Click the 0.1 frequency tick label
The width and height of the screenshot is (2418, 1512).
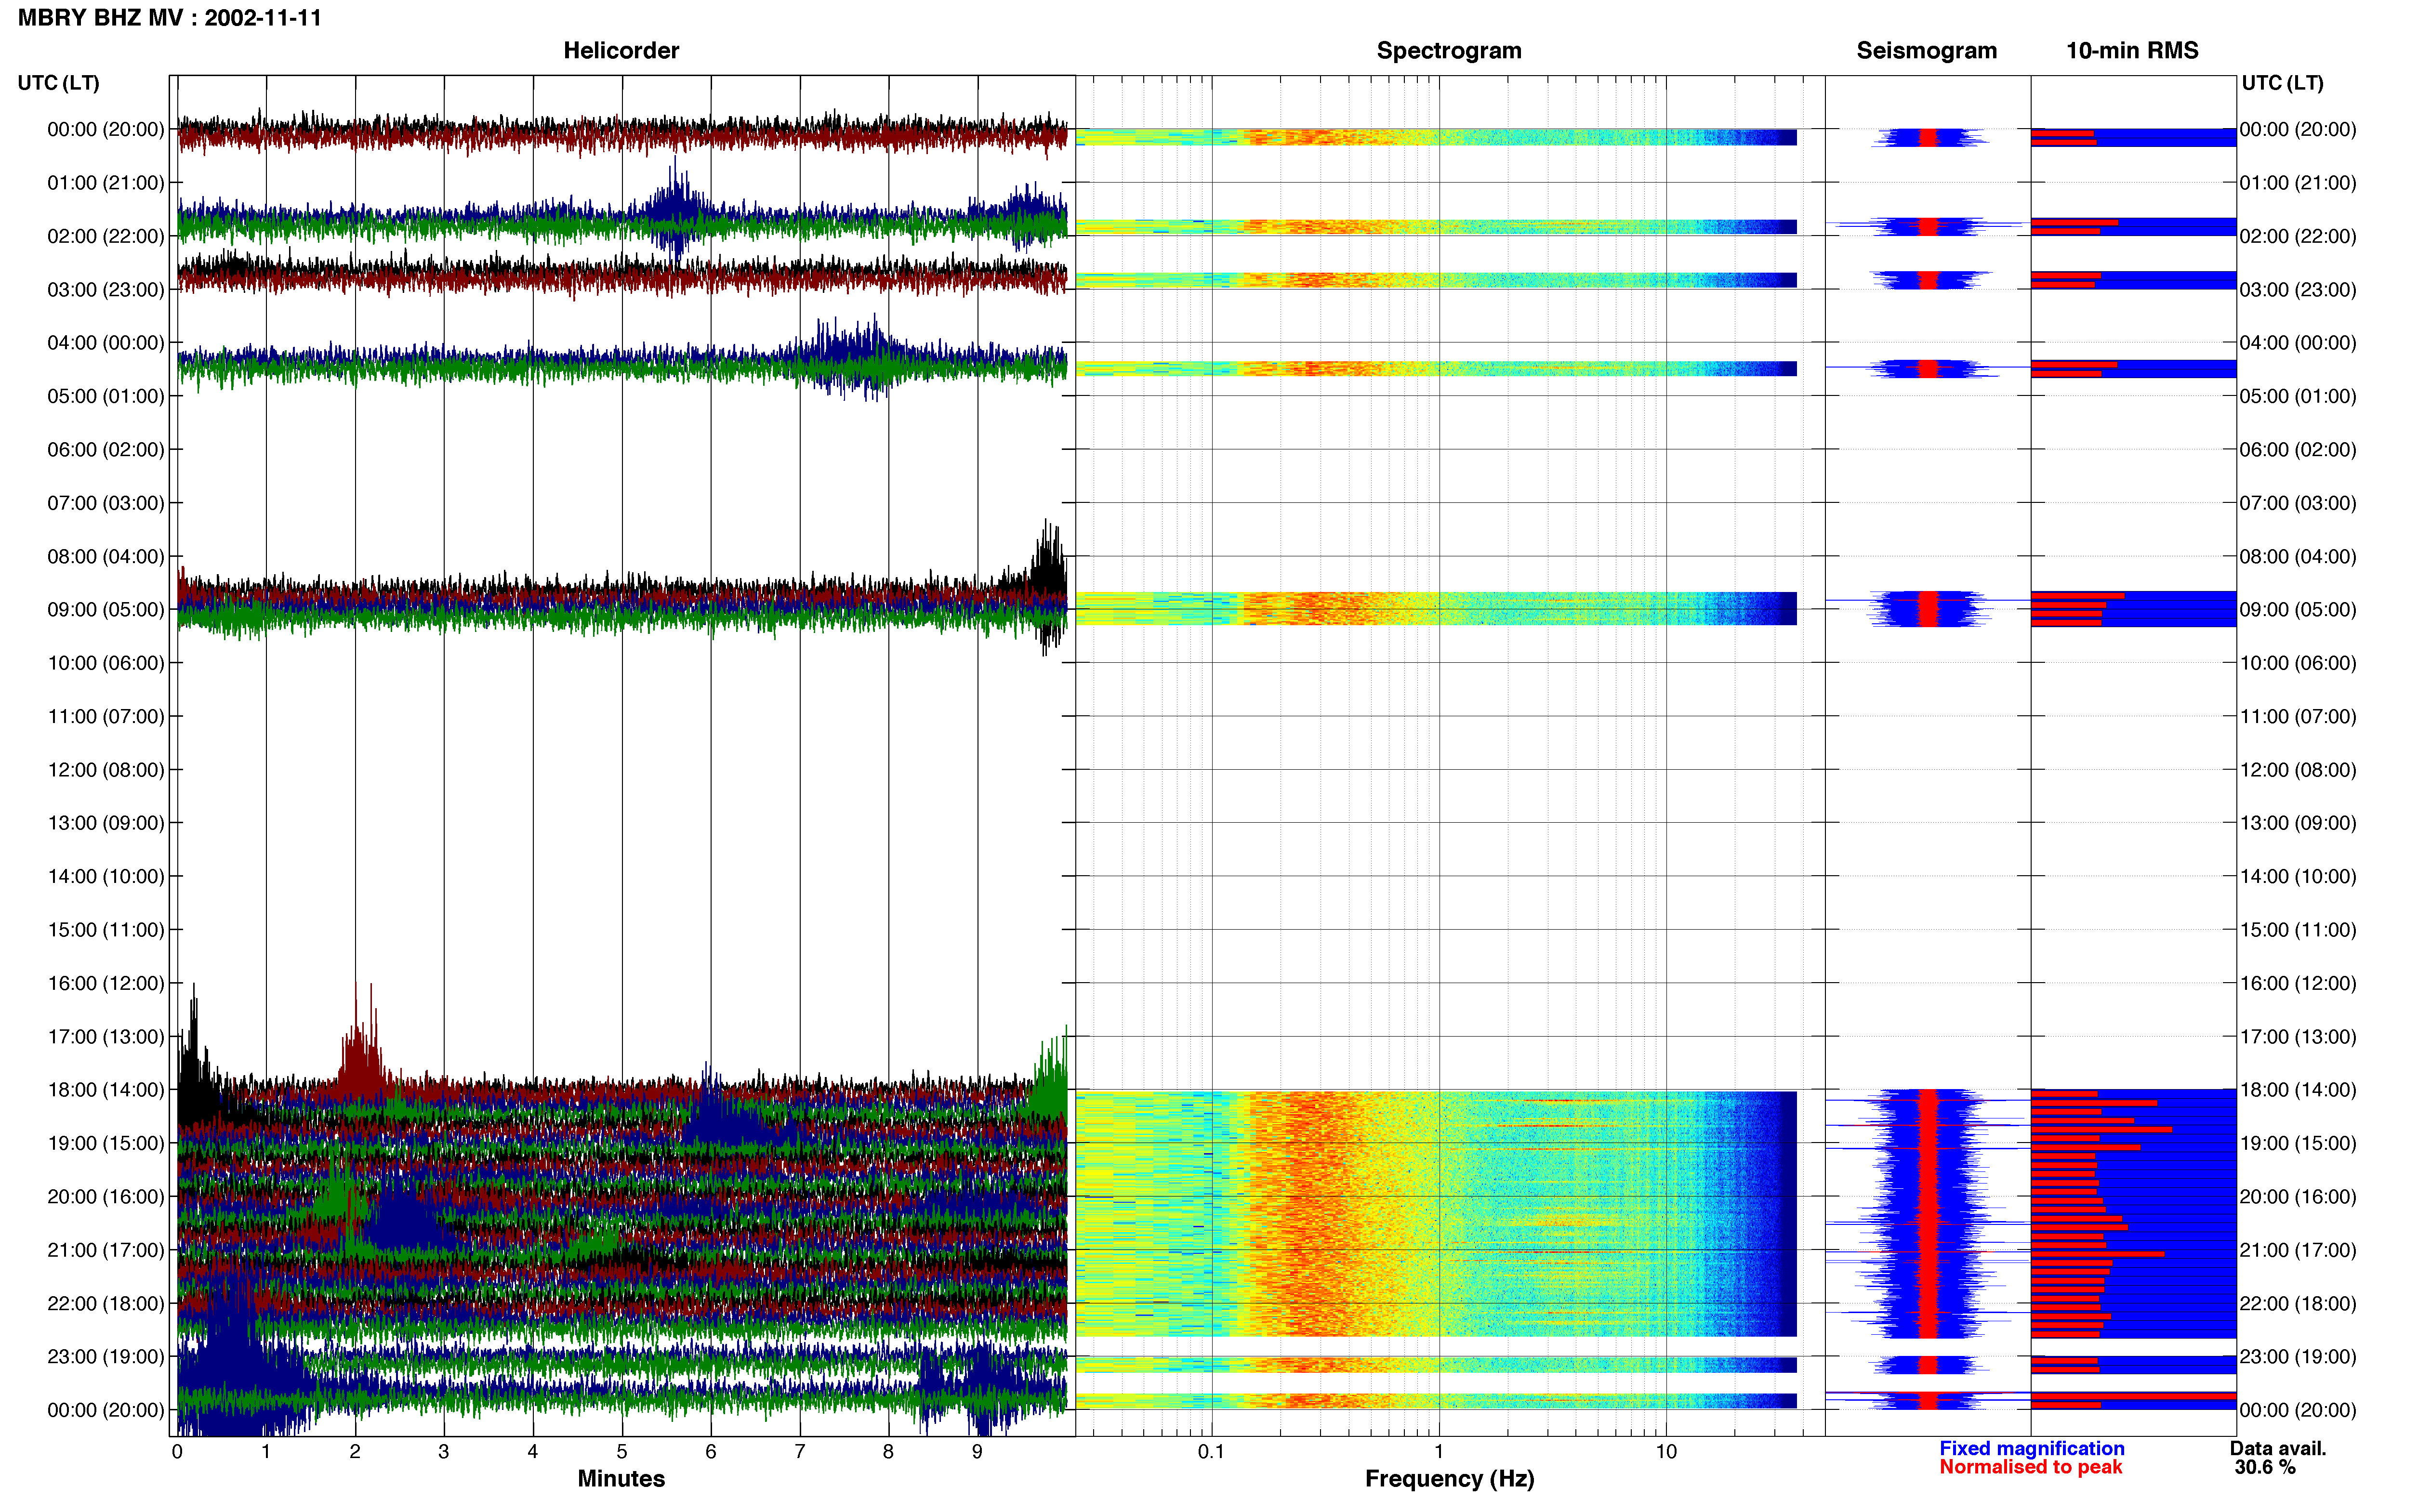[1211, 1451]
